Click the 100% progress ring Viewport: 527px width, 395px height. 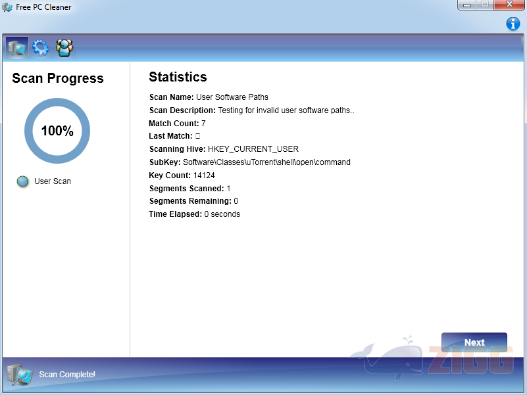(x=57, y=131)
